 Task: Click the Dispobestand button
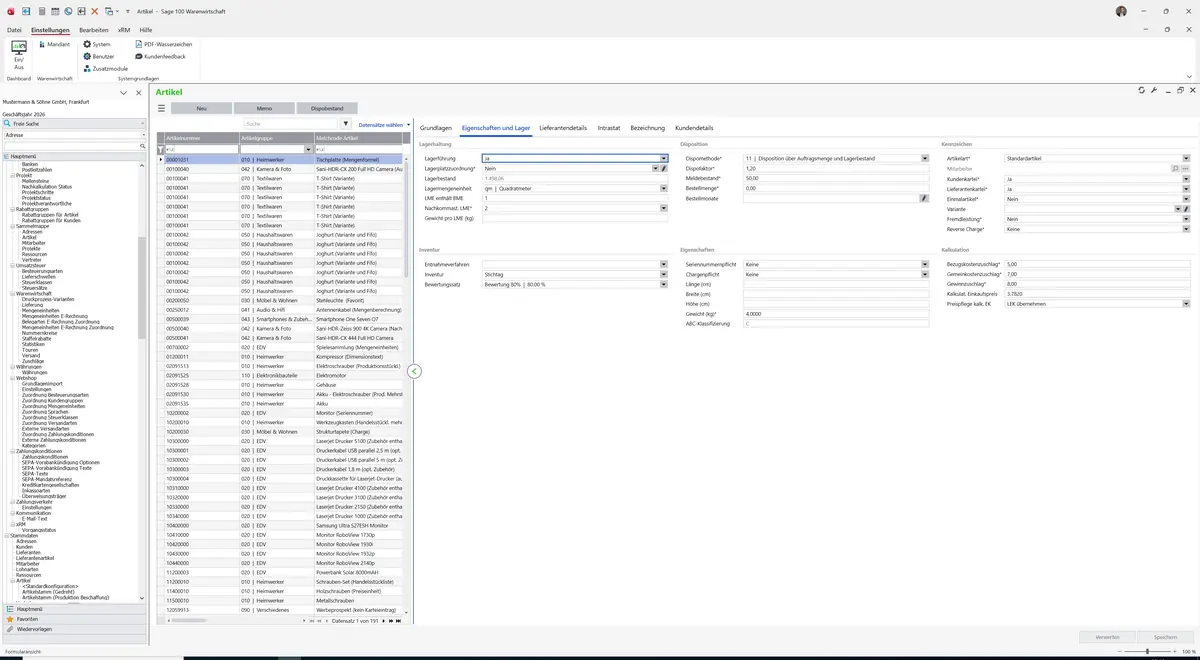(x=327, y=108)
